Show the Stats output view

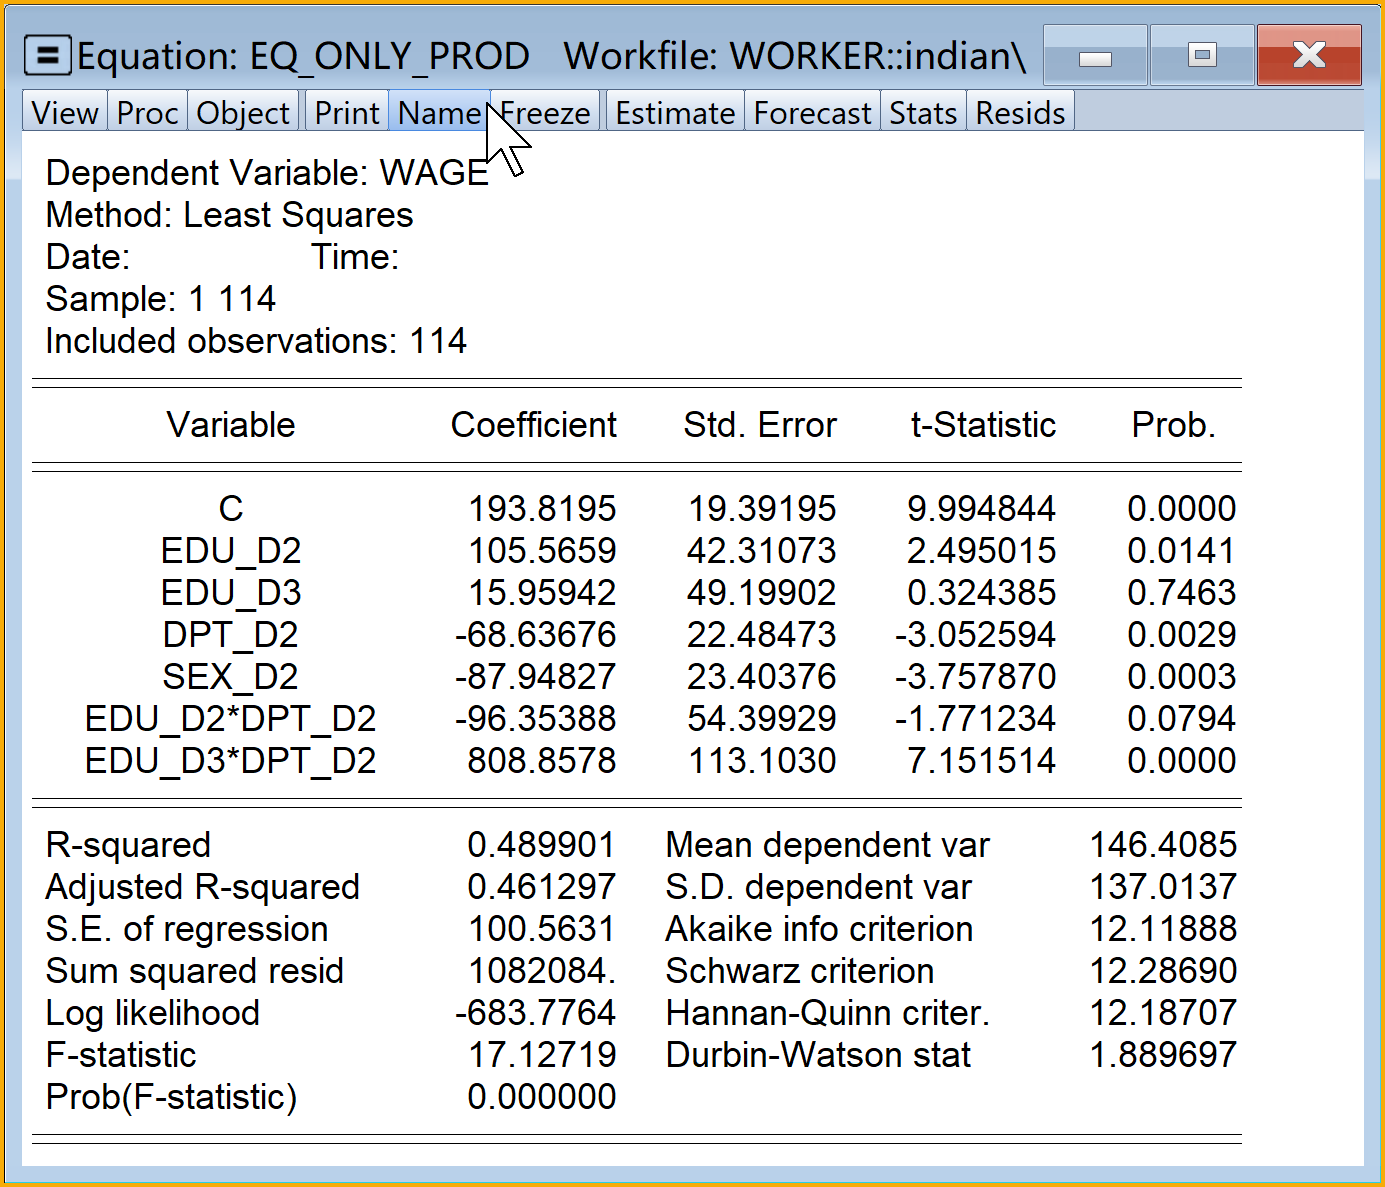(x=923, y=113)
